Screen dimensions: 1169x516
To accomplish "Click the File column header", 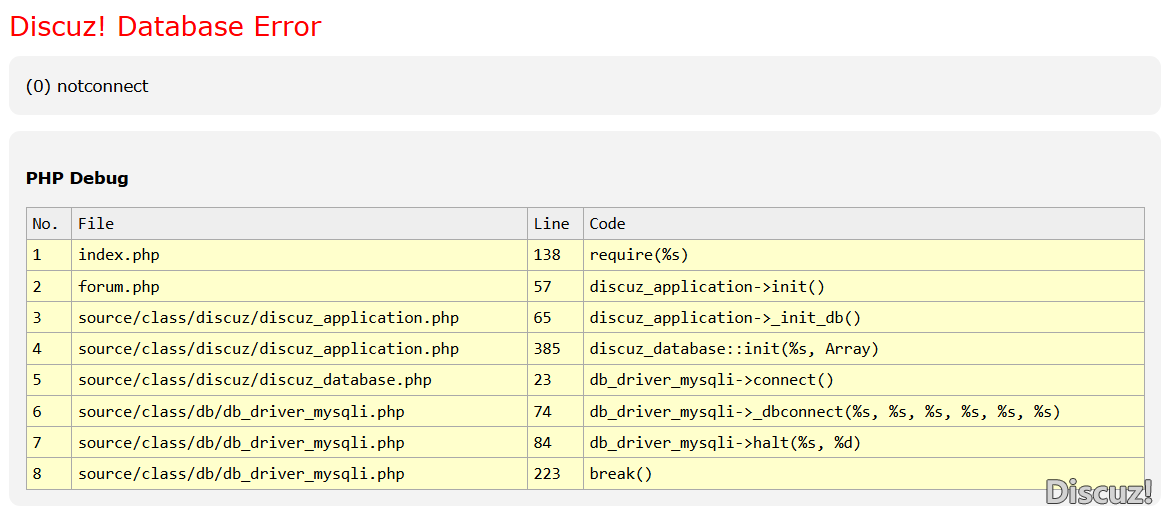I will [x=96, y=223].
